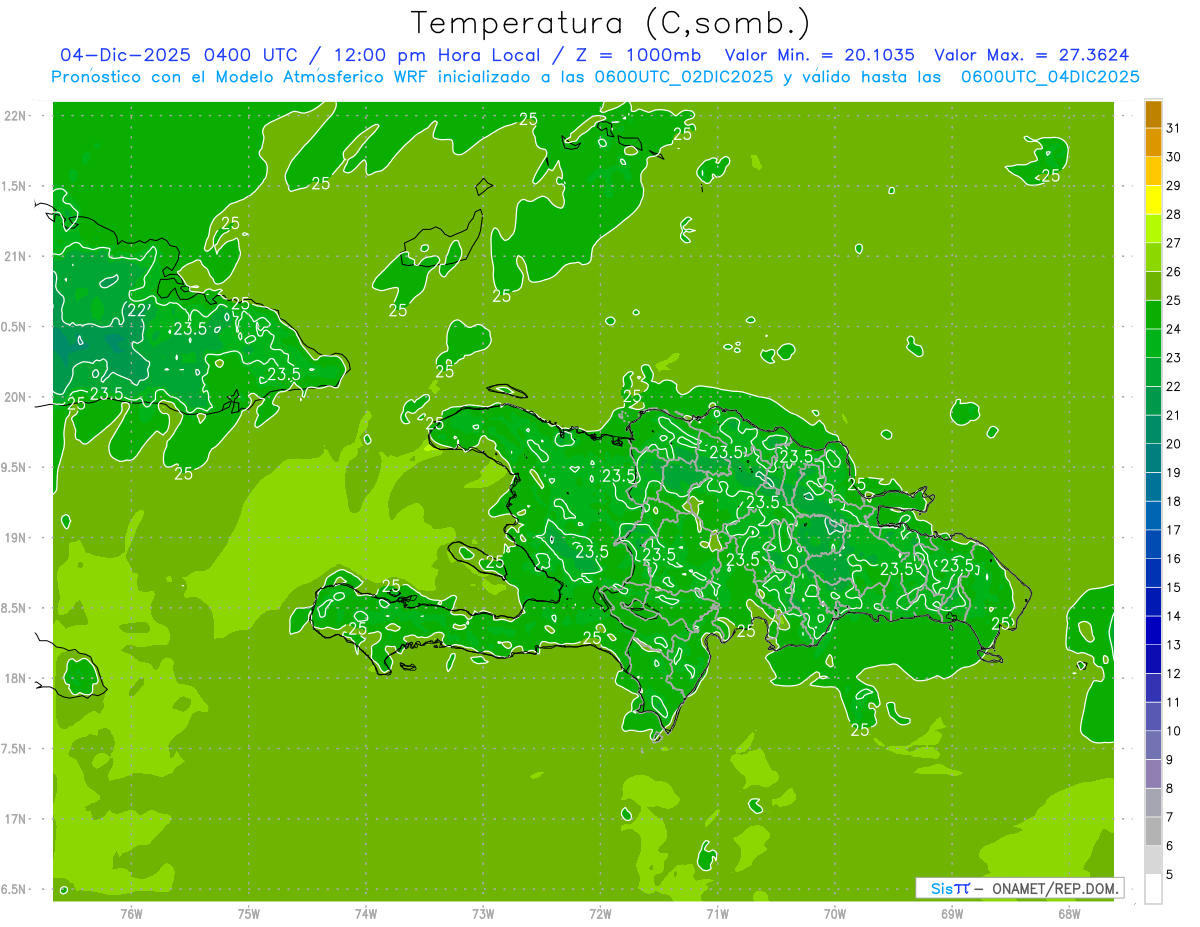This screenshot has width=1200, height=927.
Task: Click the 25 contour label near 22N 72.5W
Action: [528, 119]
